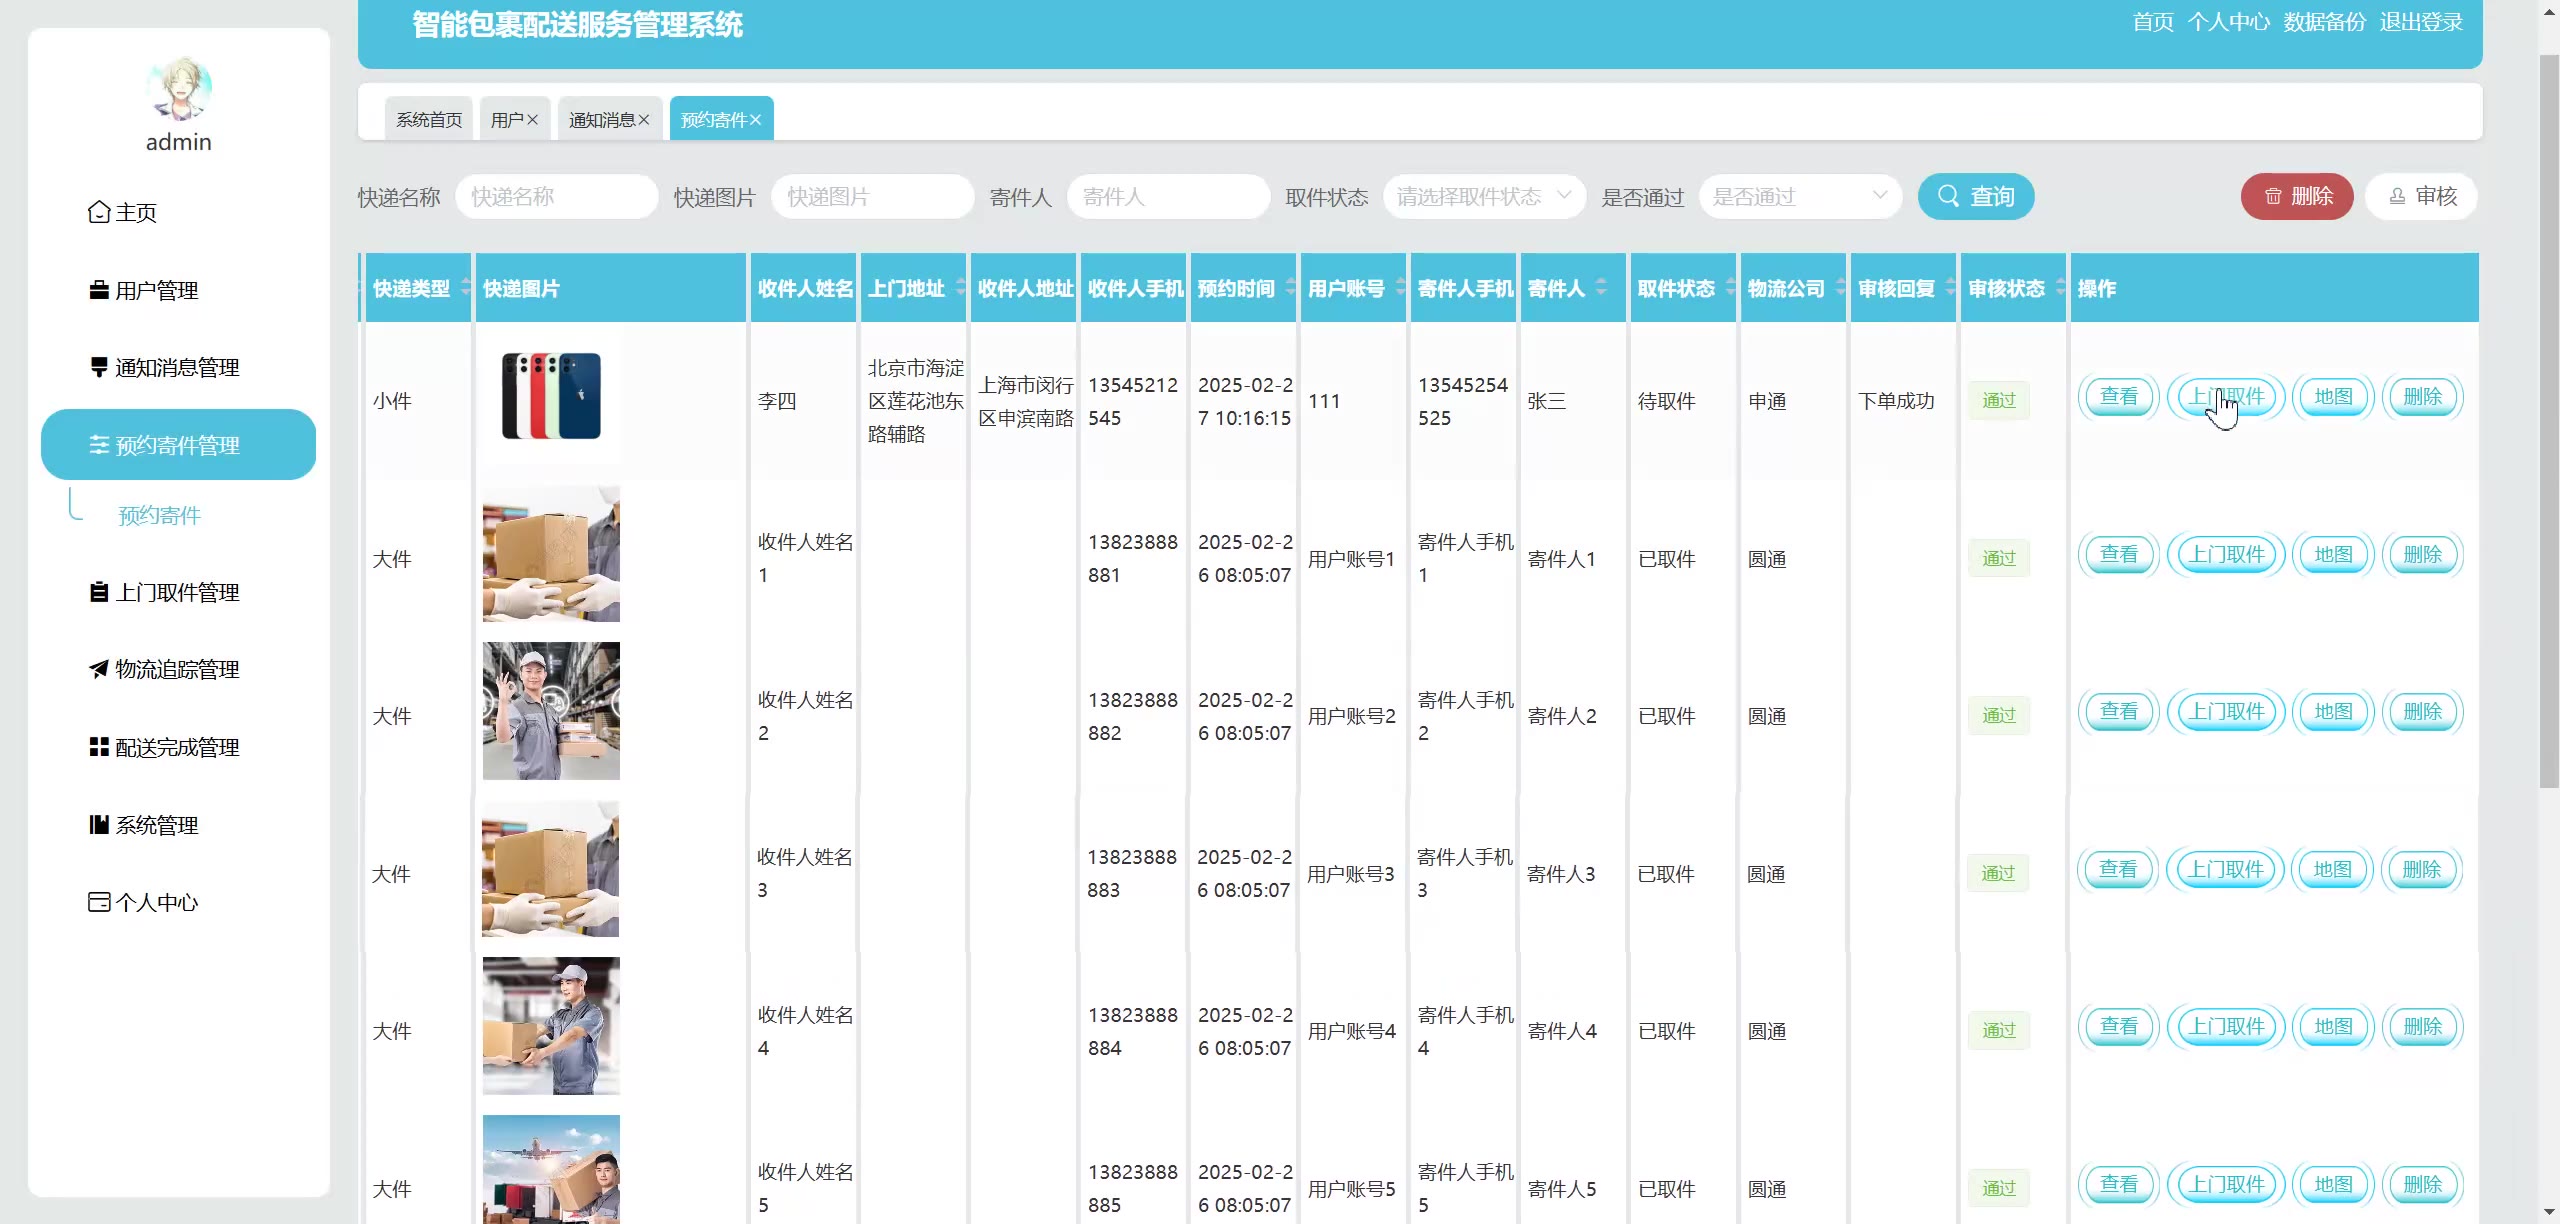Close the 预约寄件 tab
2560x1224 pixels.
pyautogui.click(x=756, y=120)
